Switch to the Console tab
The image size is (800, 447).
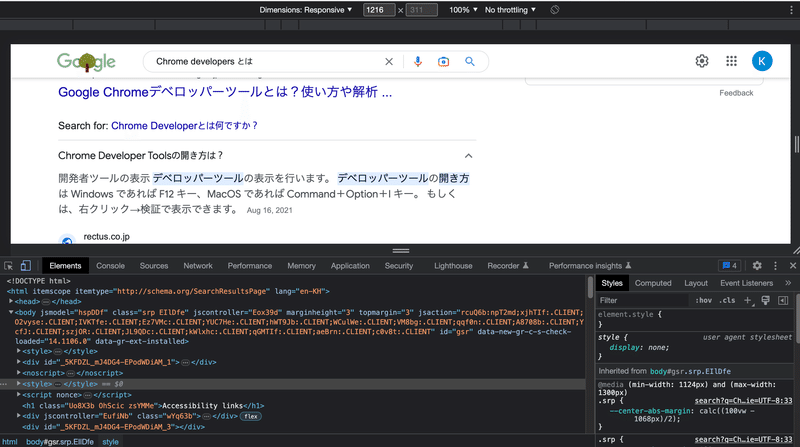point(110,266)
